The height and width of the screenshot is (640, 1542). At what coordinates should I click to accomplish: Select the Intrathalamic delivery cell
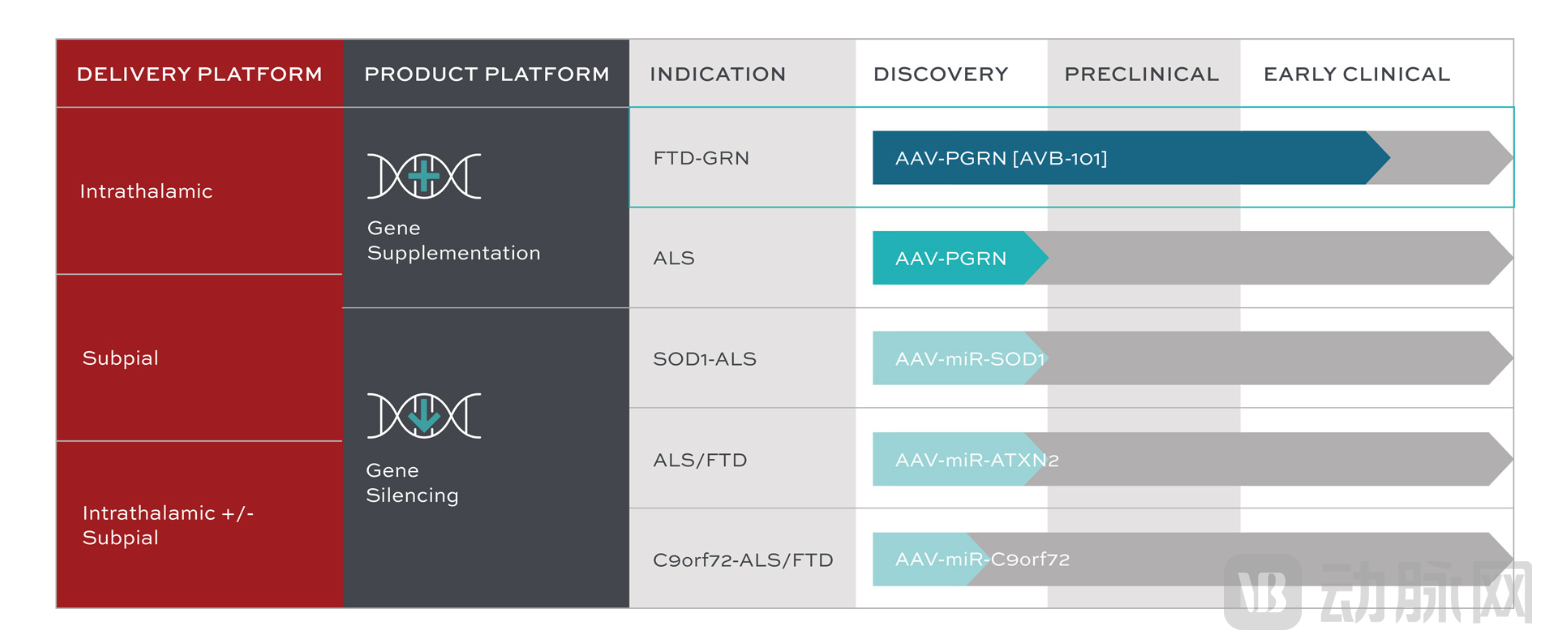tap(146, 191)
